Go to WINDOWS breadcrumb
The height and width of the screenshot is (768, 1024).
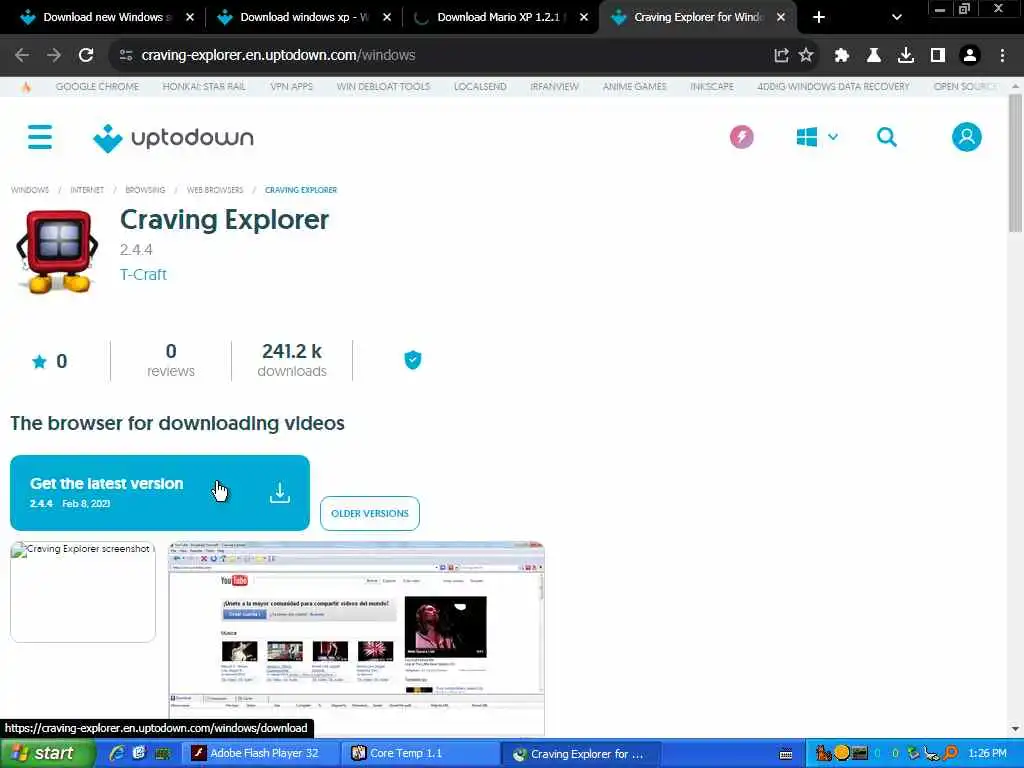pos(30,190)
